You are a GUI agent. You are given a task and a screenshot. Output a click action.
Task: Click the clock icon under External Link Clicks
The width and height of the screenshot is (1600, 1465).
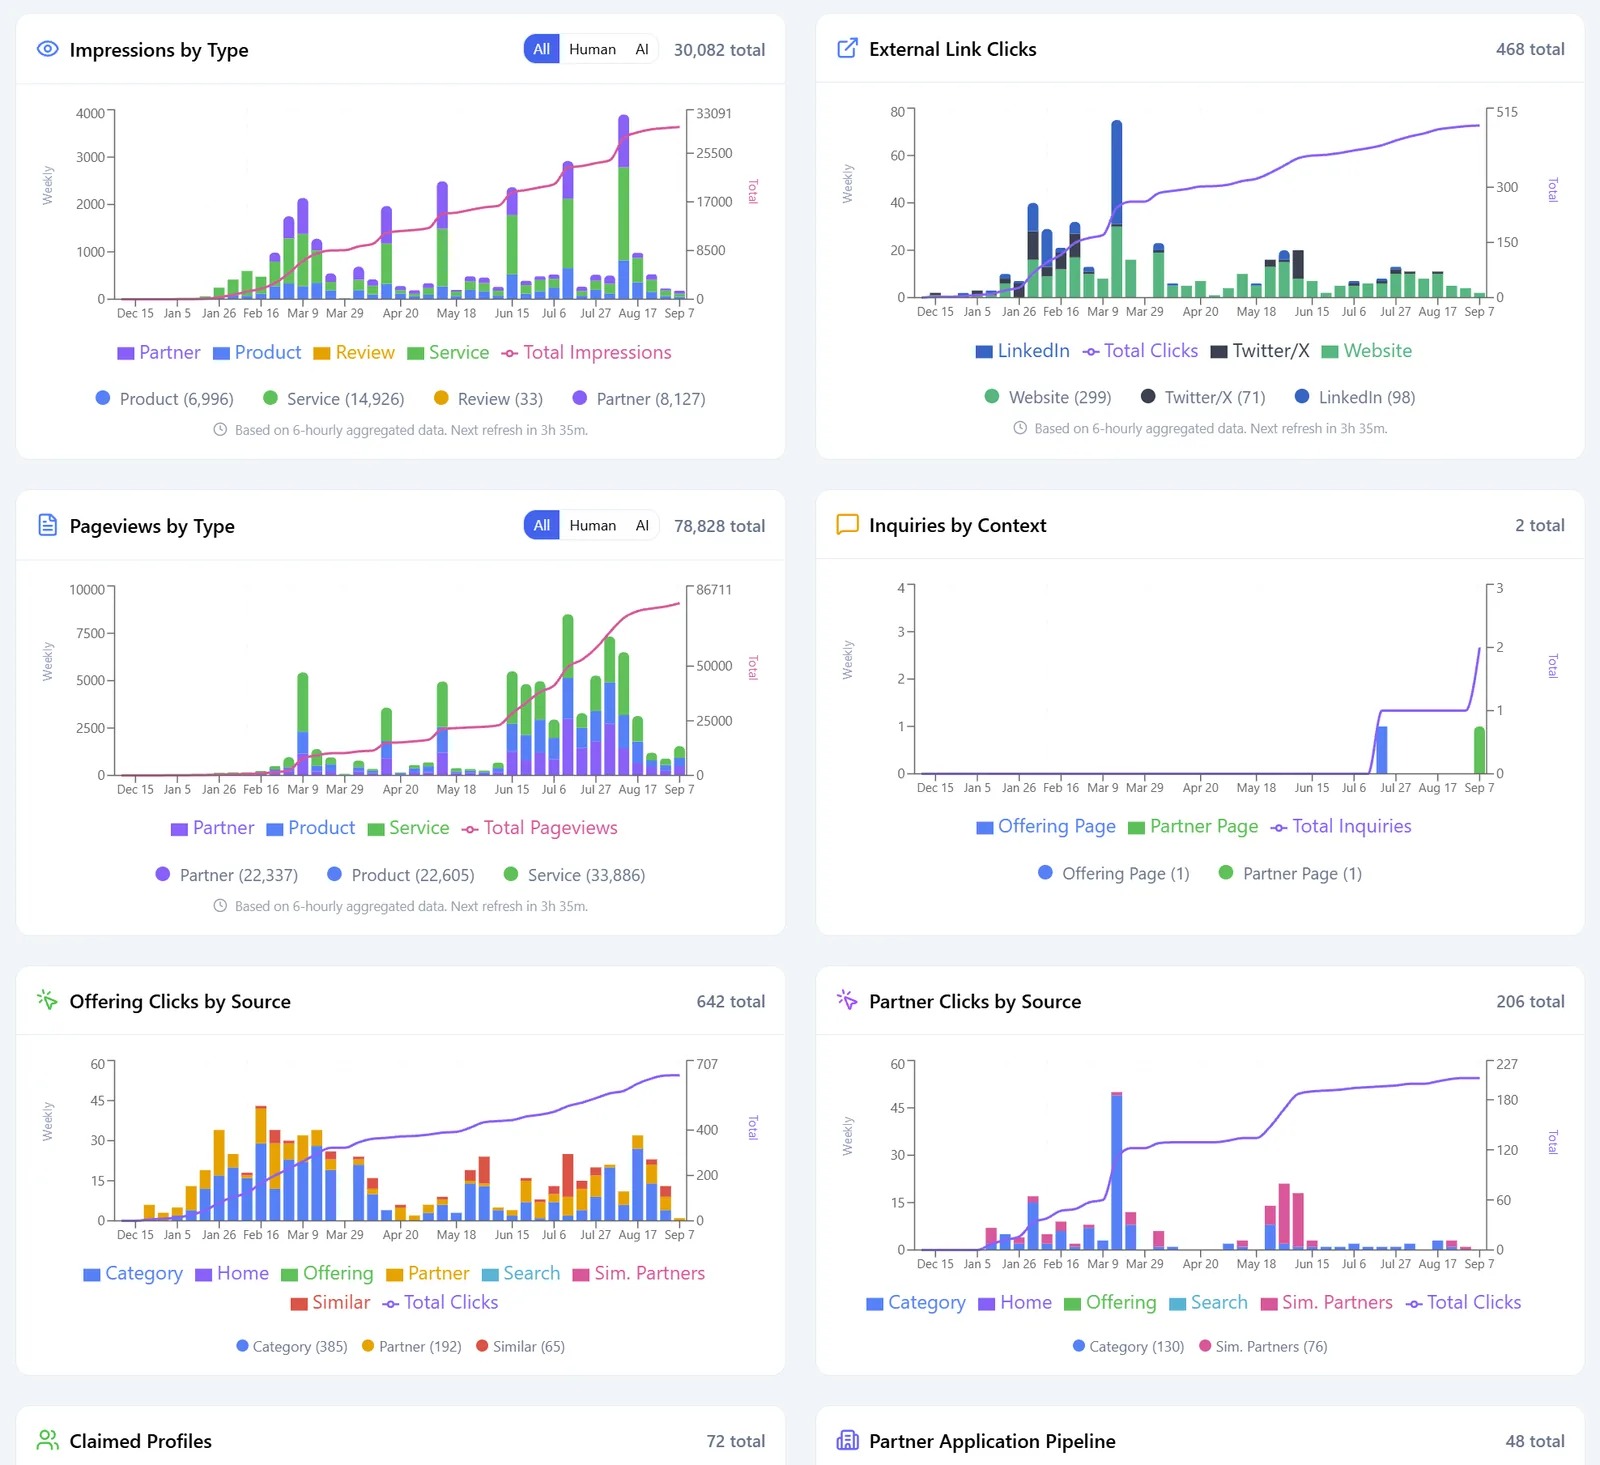pyautogui.click(x=1020, y=428)
